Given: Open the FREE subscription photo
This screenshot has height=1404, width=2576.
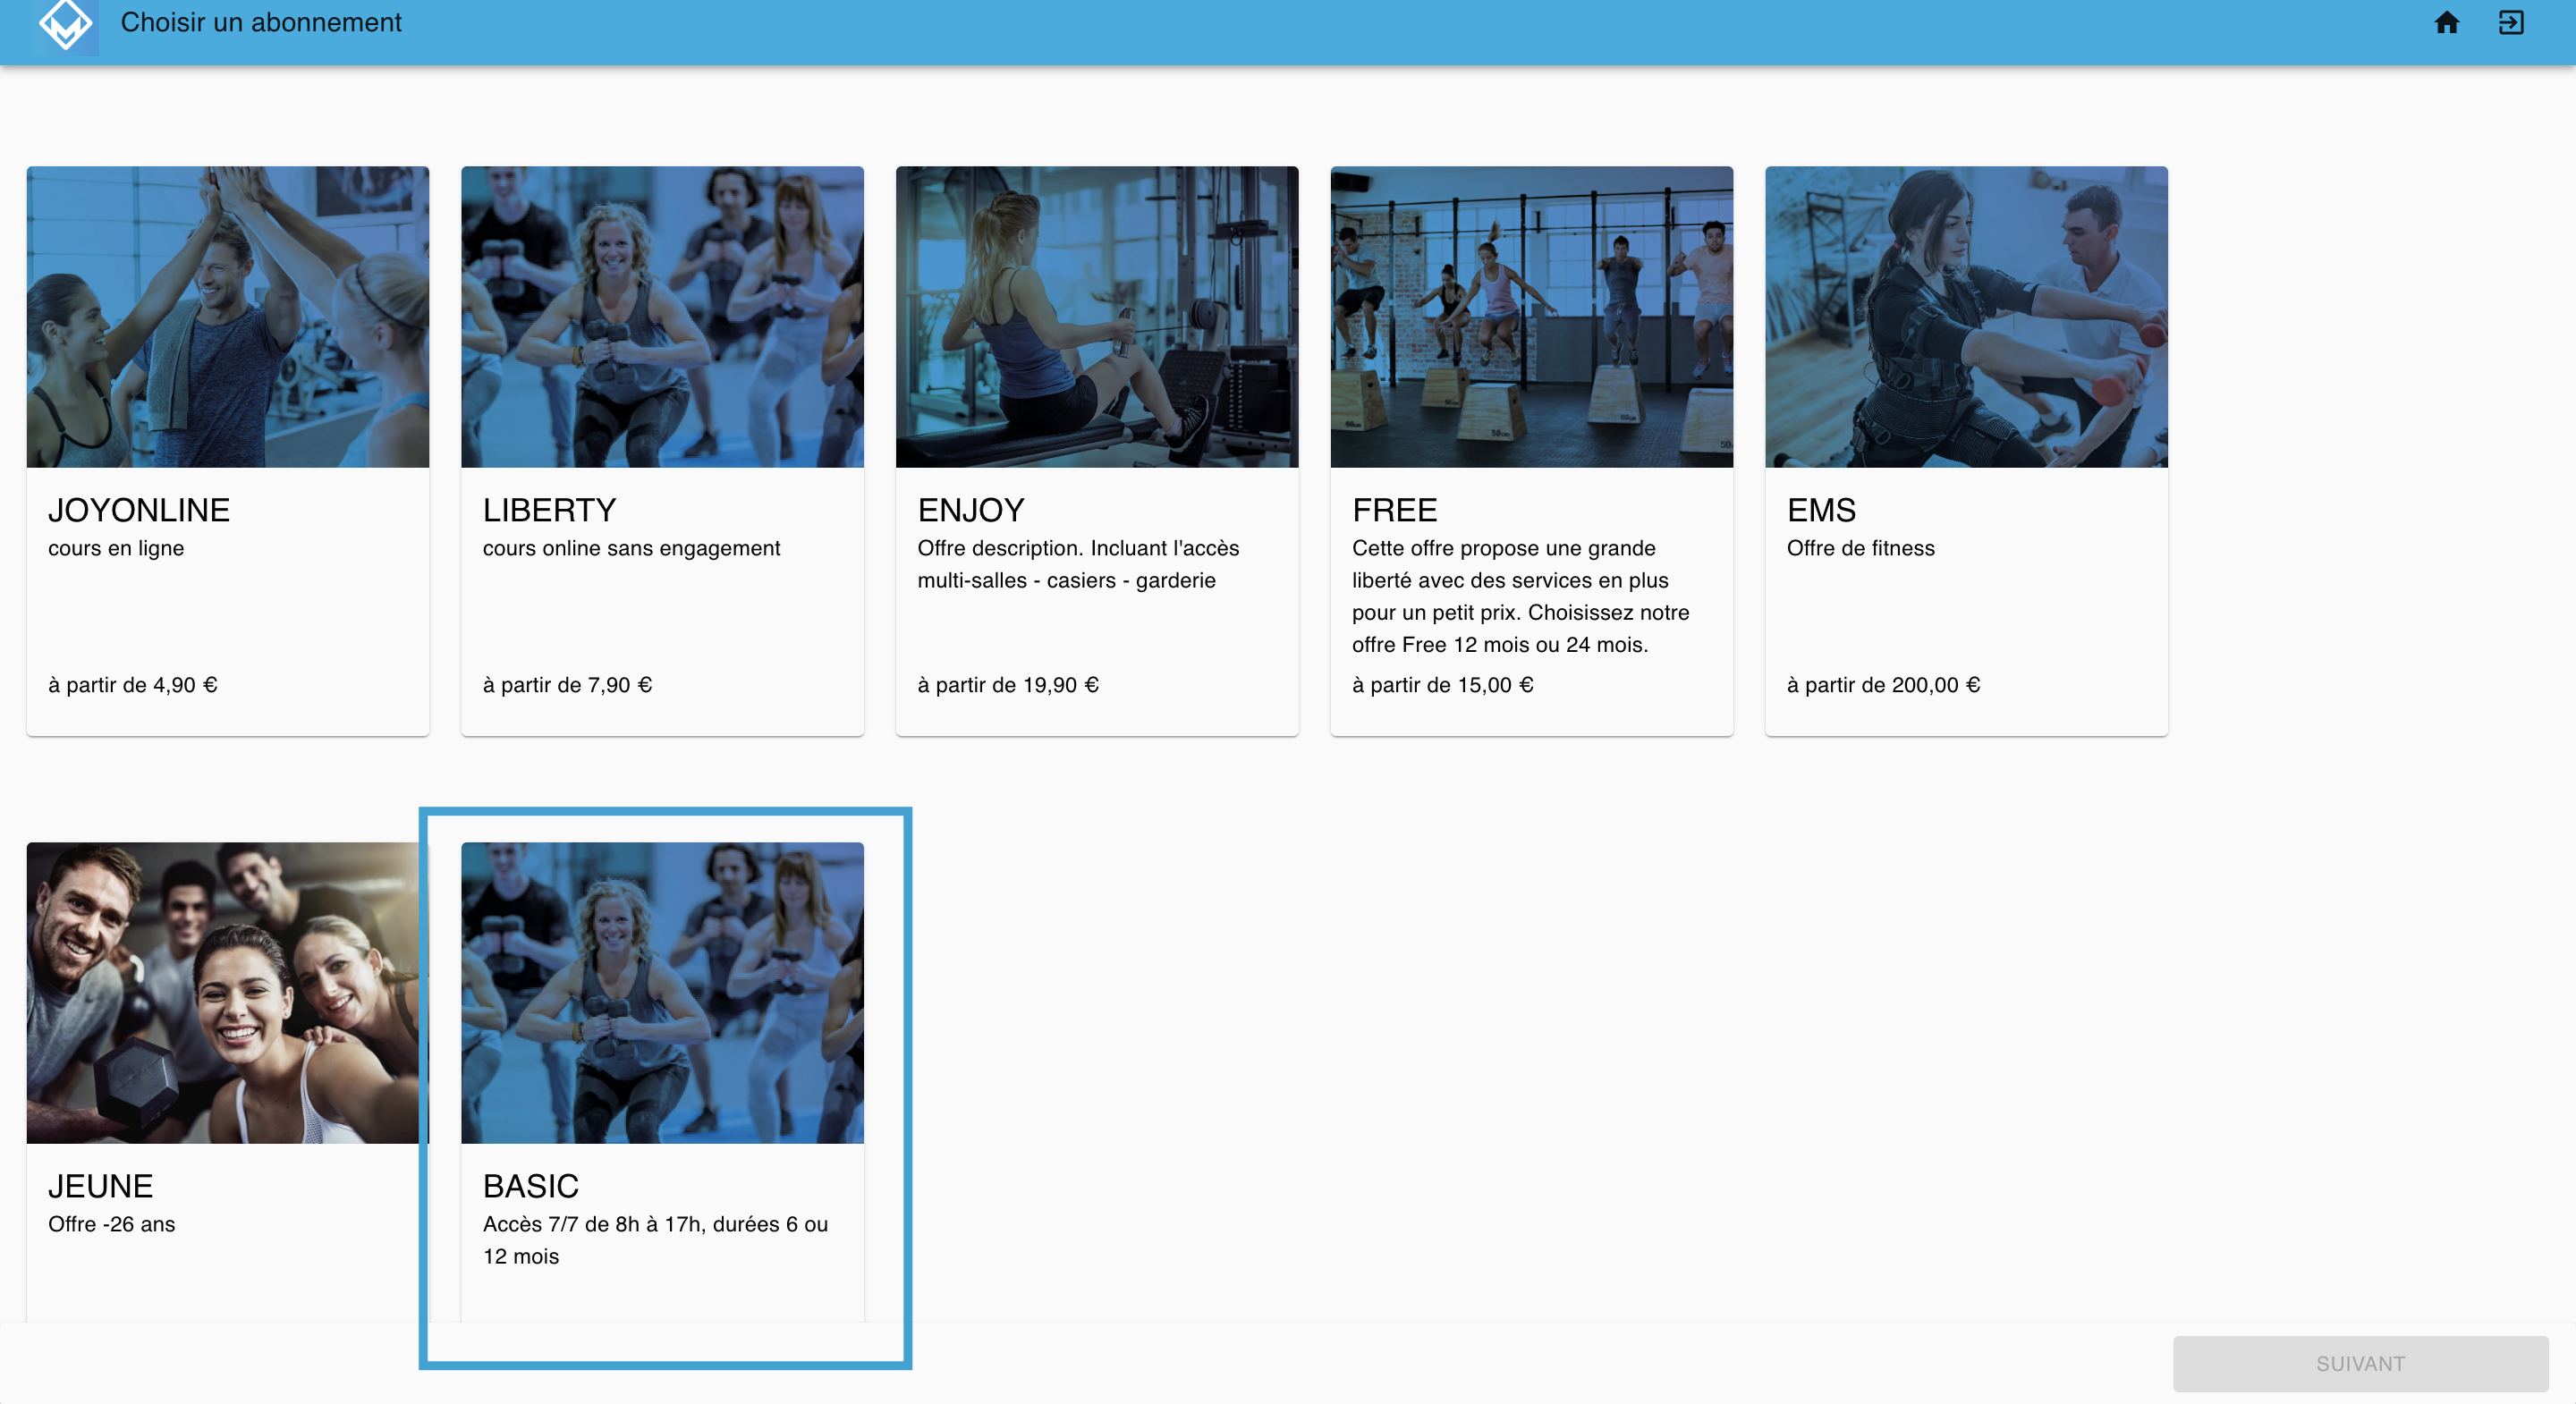Looking at the screenshot, I should tap(1531, 316).
